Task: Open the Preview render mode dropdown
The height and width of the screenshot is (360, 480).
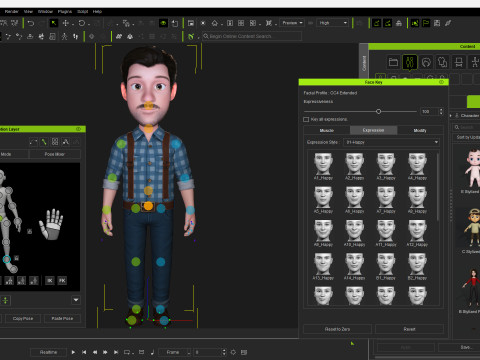Action: tap(292, 23)
